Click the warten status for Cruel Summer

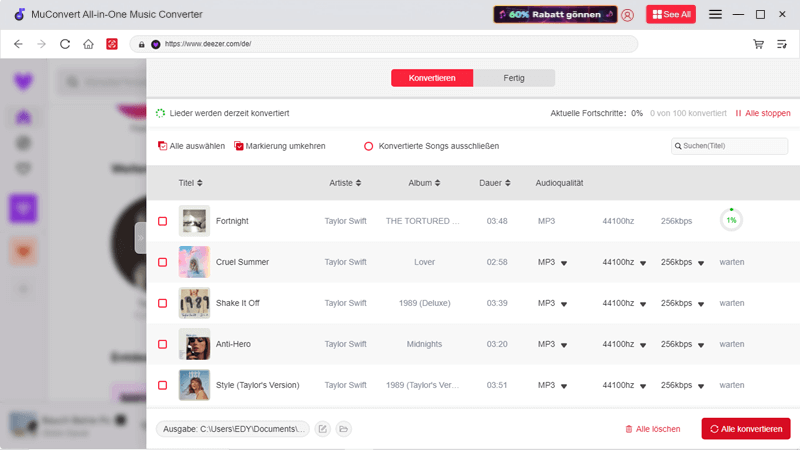click(x=732, y=262)
